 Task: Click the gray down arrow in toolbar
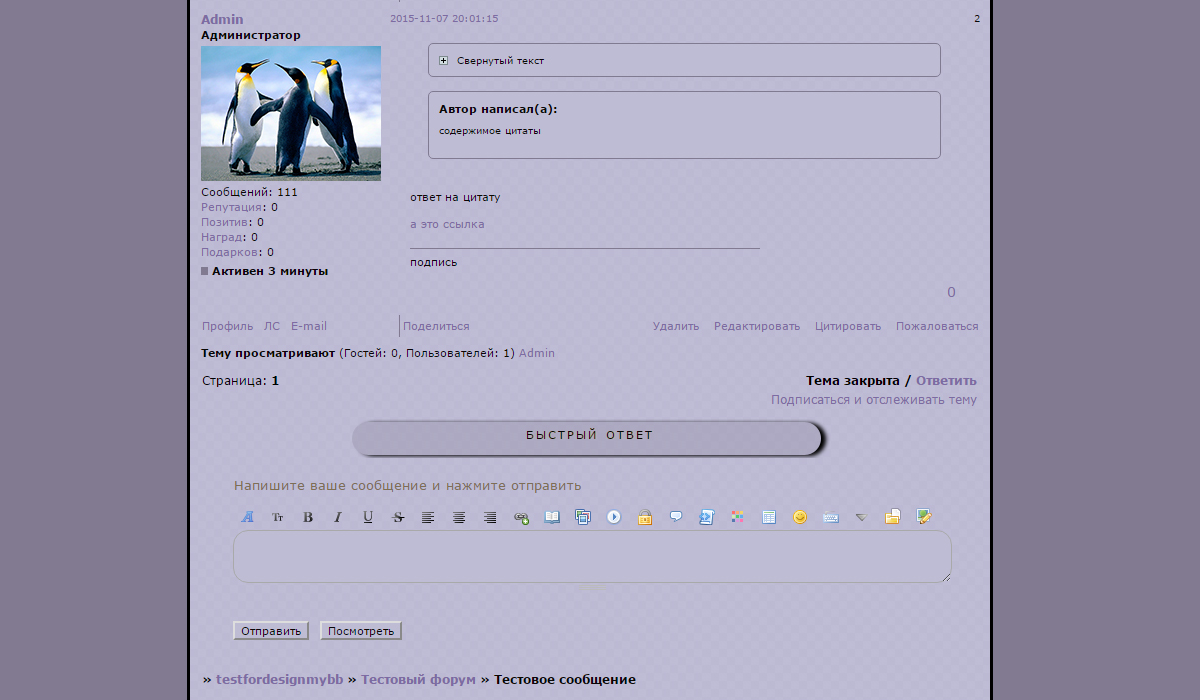click(x=860, y=517)
